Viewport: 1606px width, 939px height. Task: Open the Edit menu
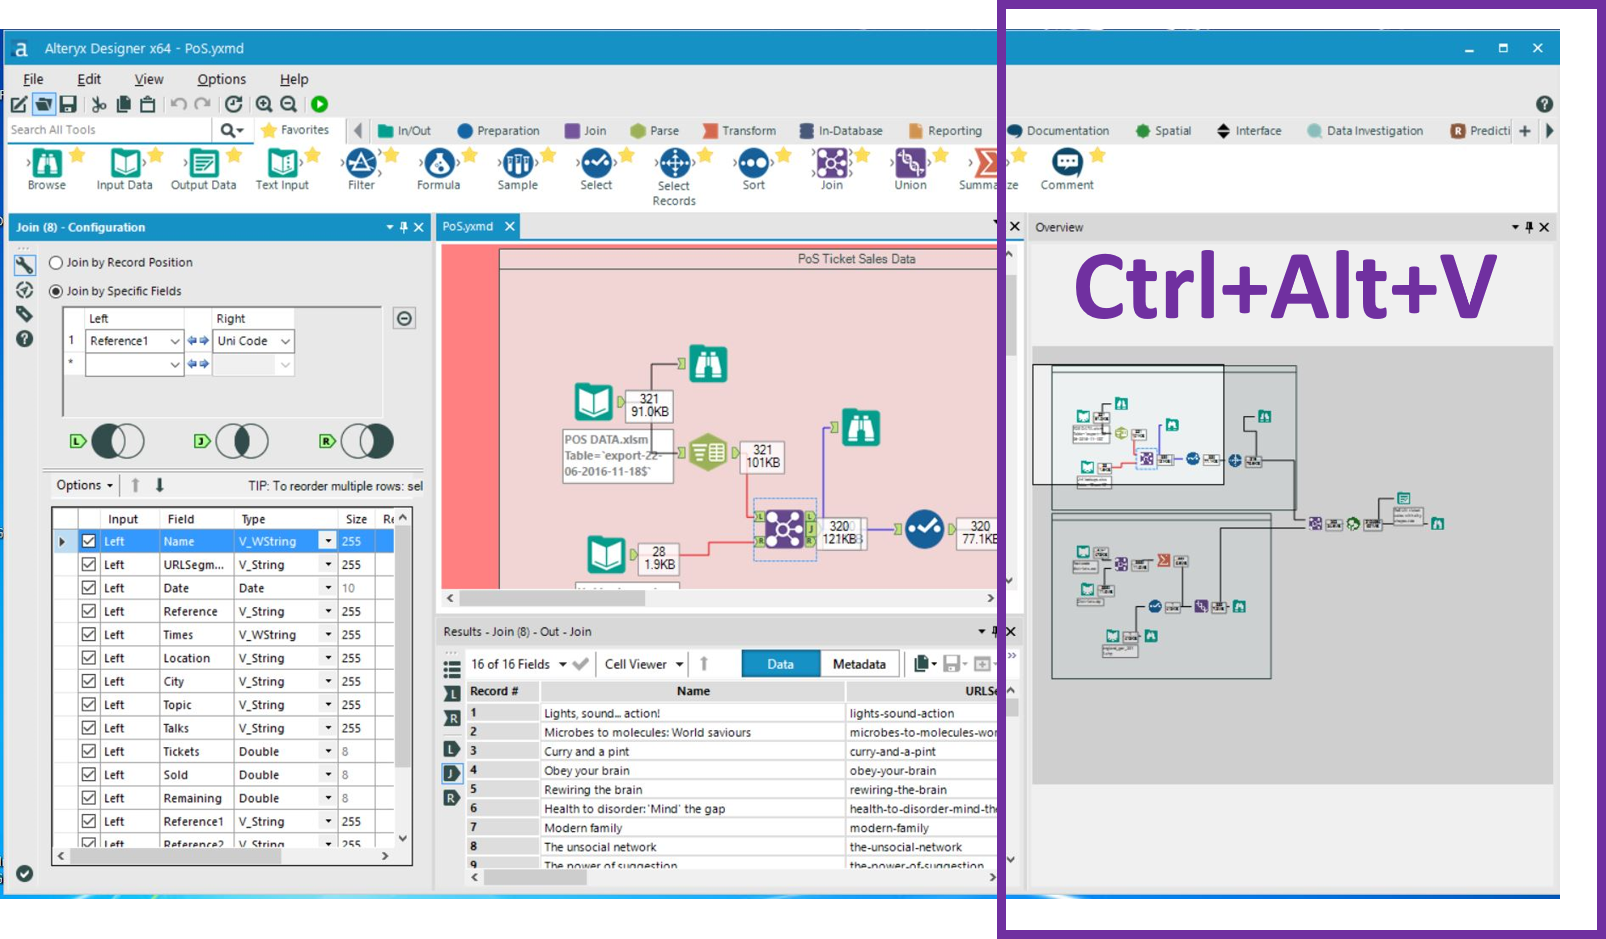tap(89, 79)
